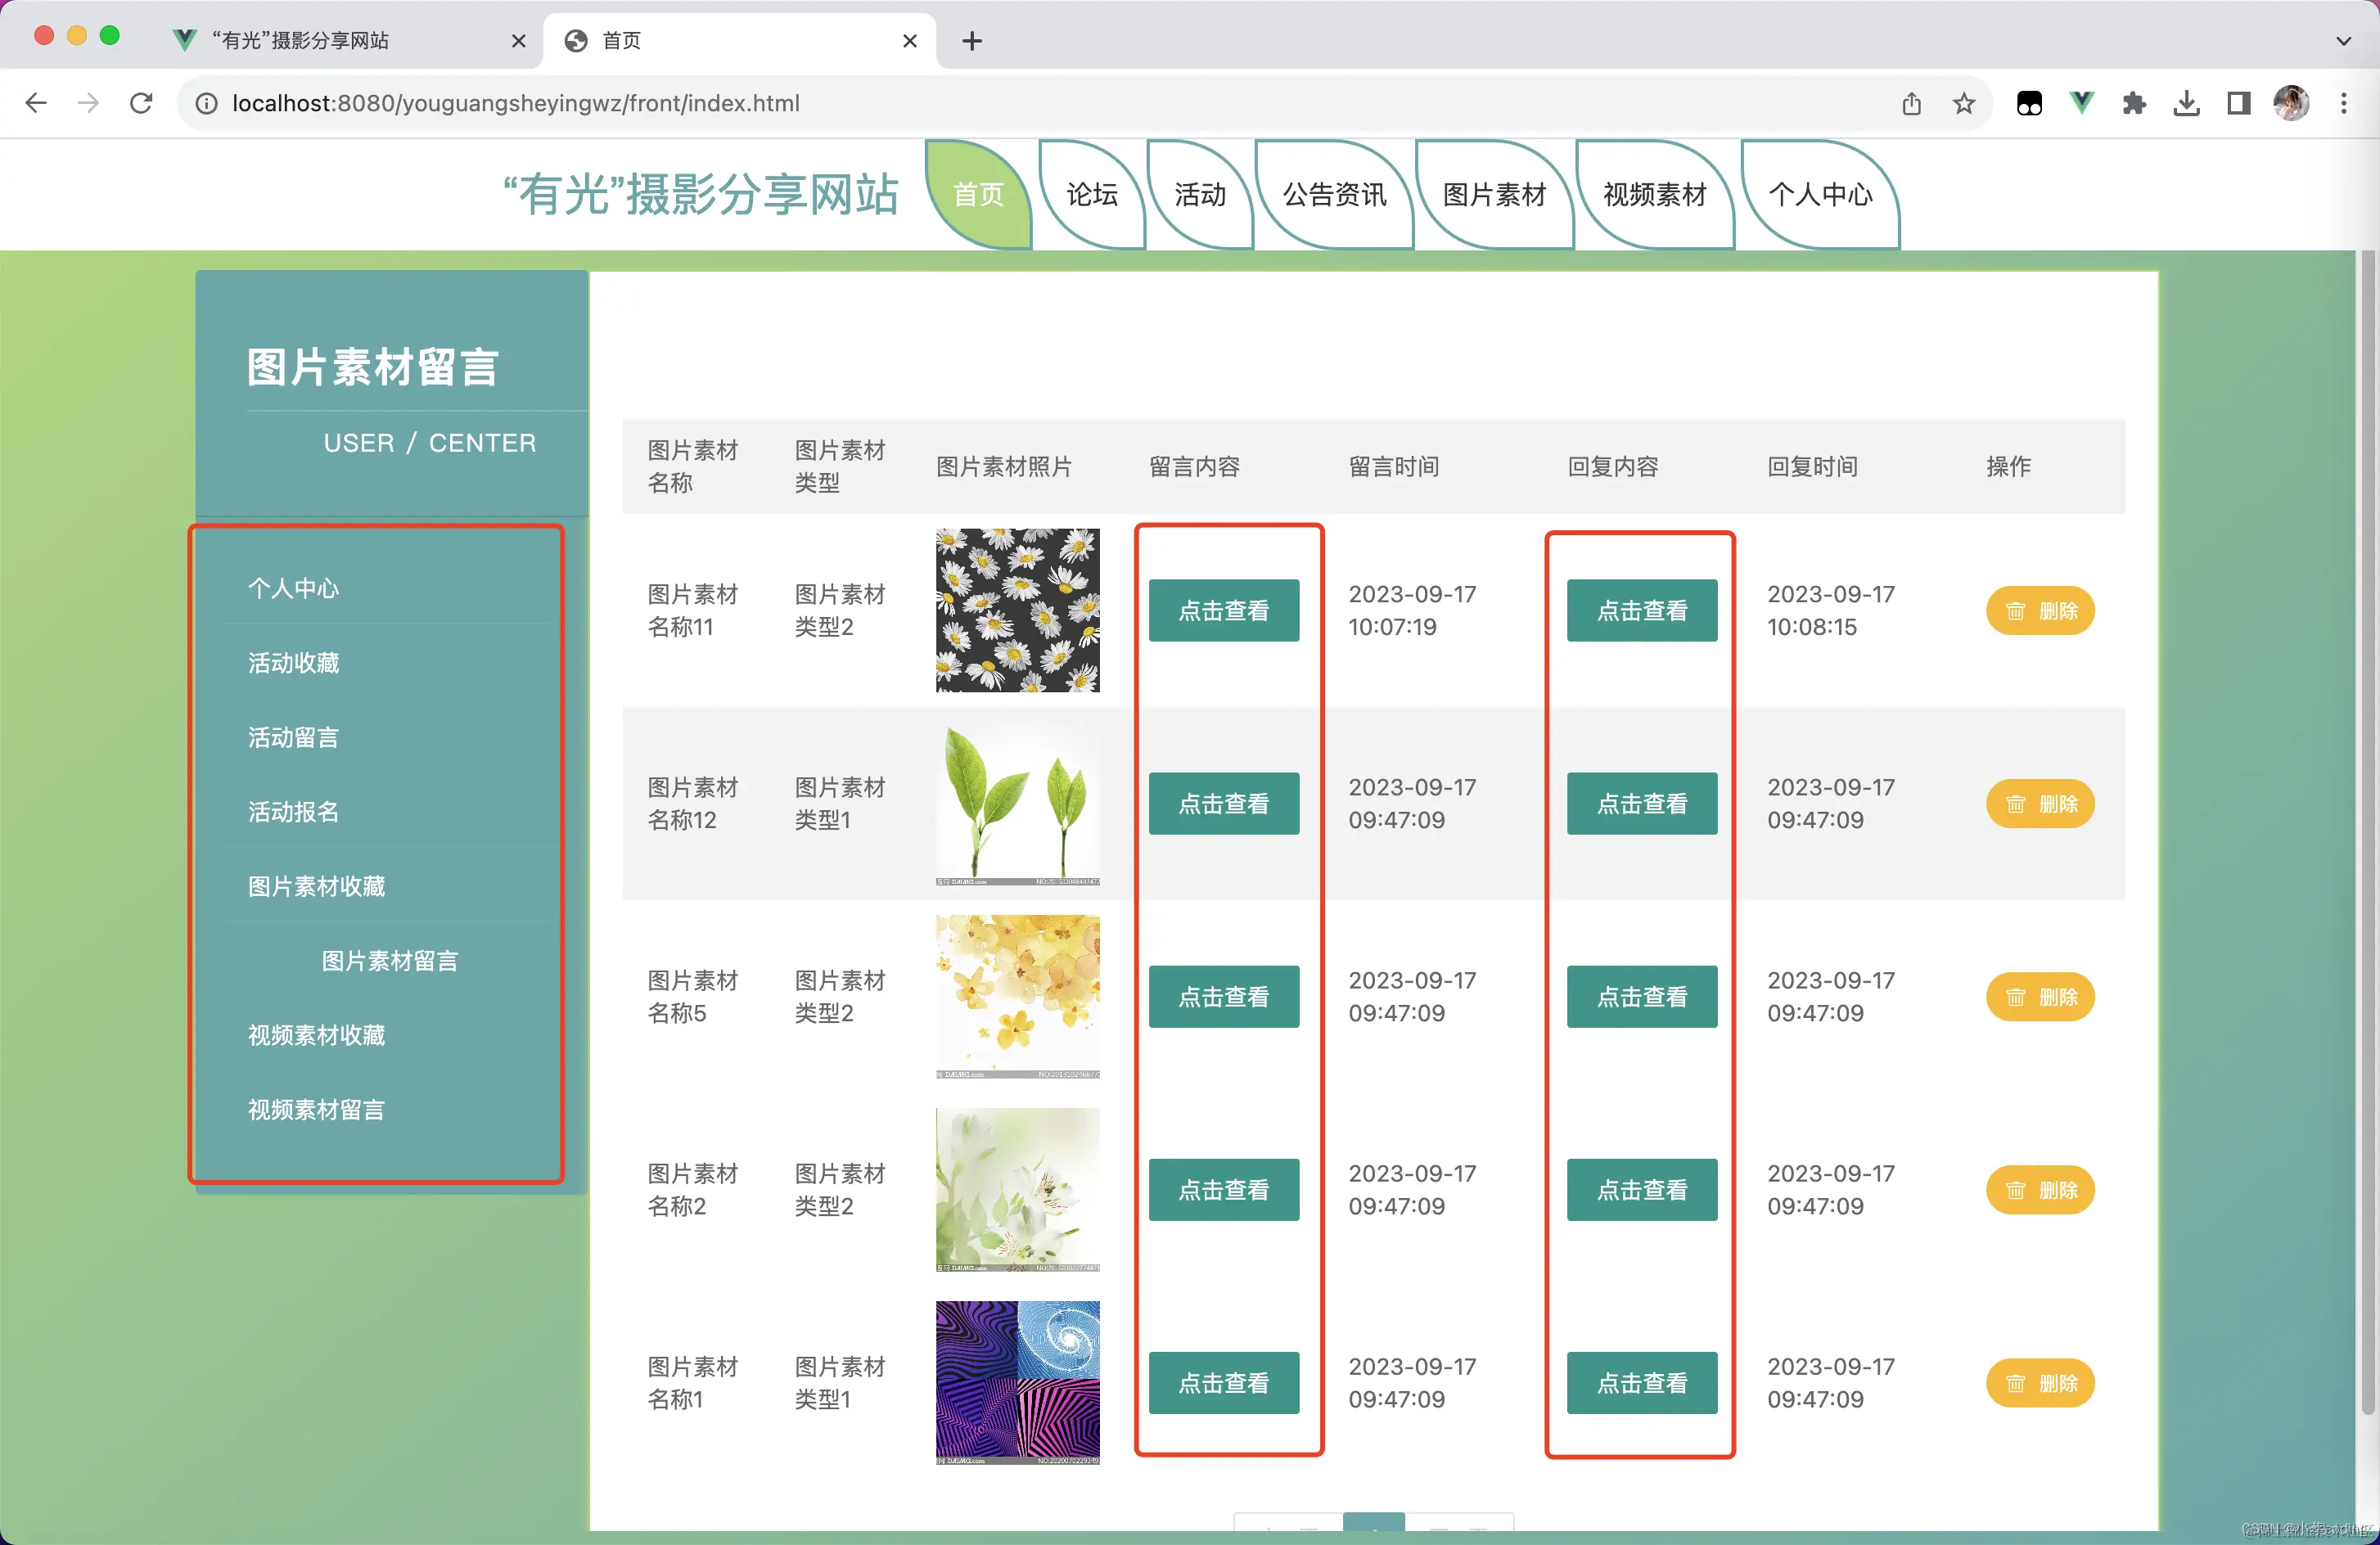The height and width of the screenshot is (1545, 2380).
Task: Open the browser extensions puzzle icon
Action: (2134, 102)
